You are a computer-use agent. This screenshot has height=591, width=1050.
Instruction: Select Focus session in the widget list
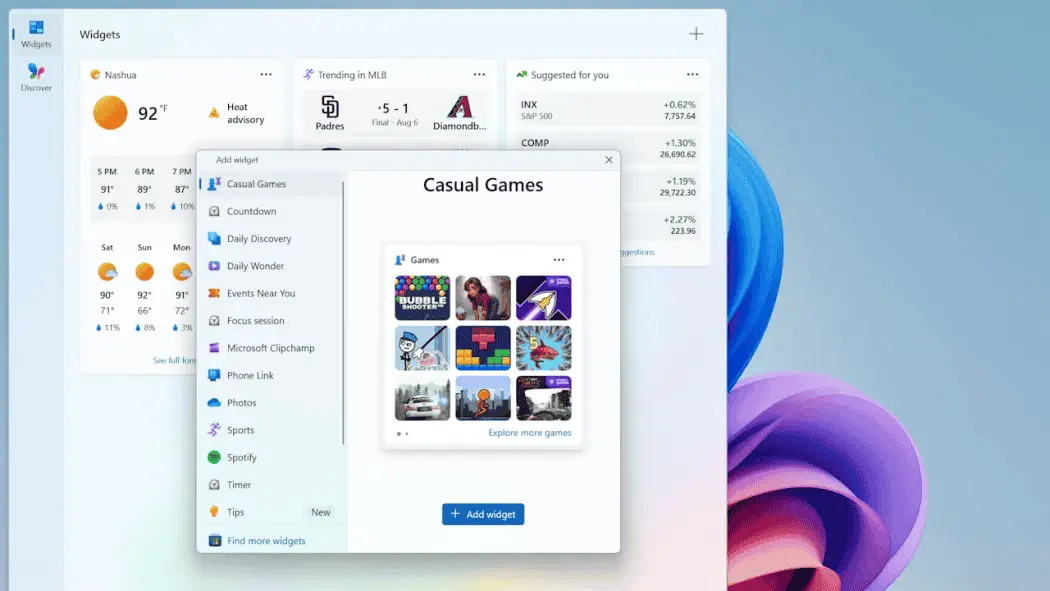click(271, 321)
